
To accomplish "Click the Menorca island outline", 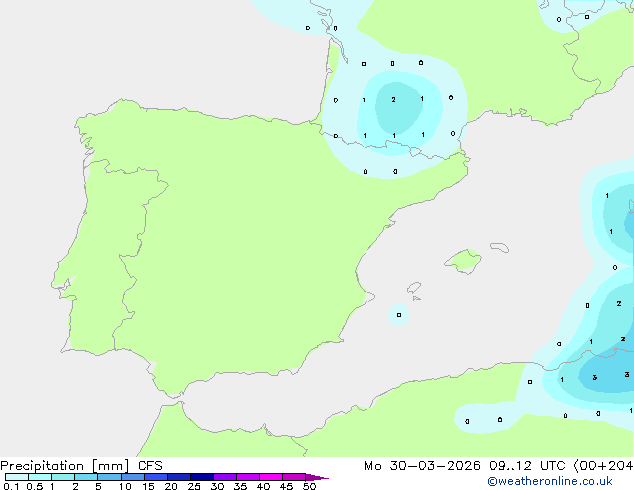I will click(x=500, y=247).
